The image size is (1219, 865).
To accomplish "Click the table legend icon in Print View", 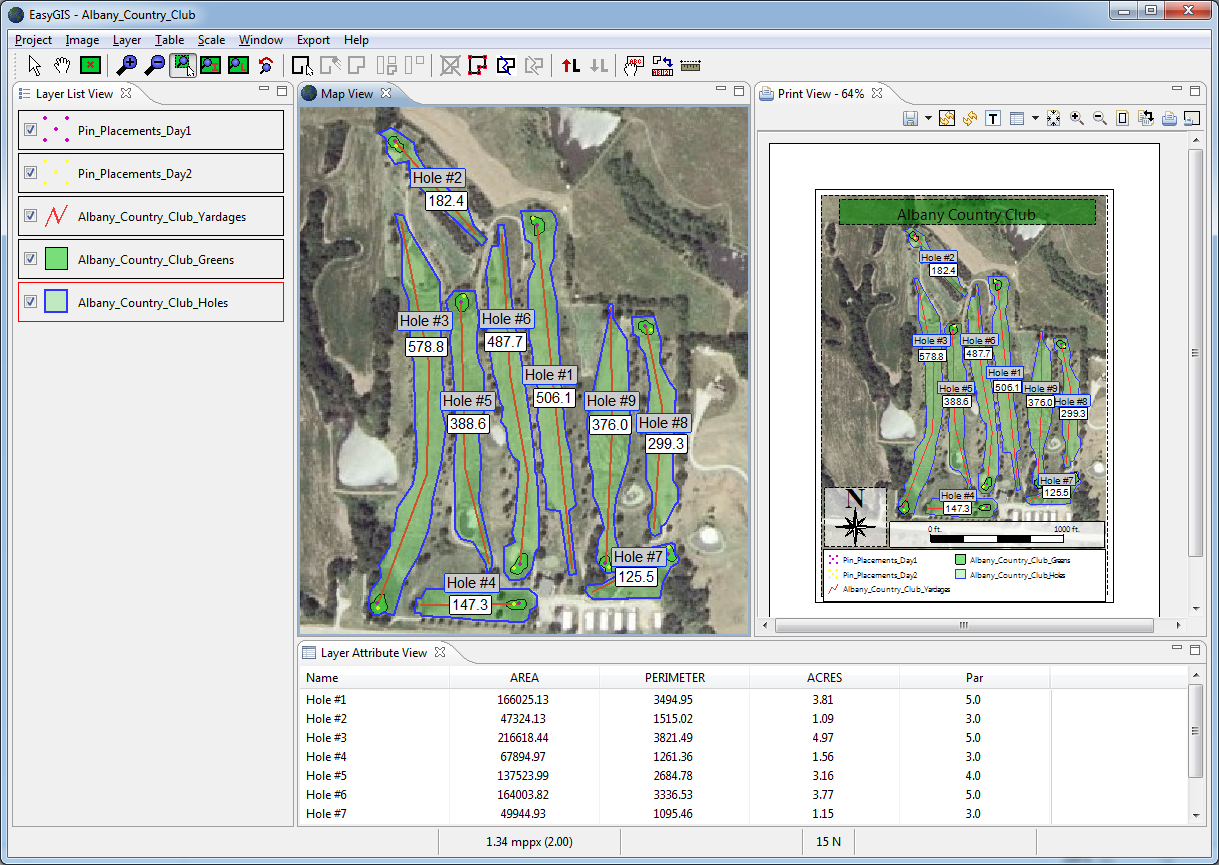I will pos(1017,118).
